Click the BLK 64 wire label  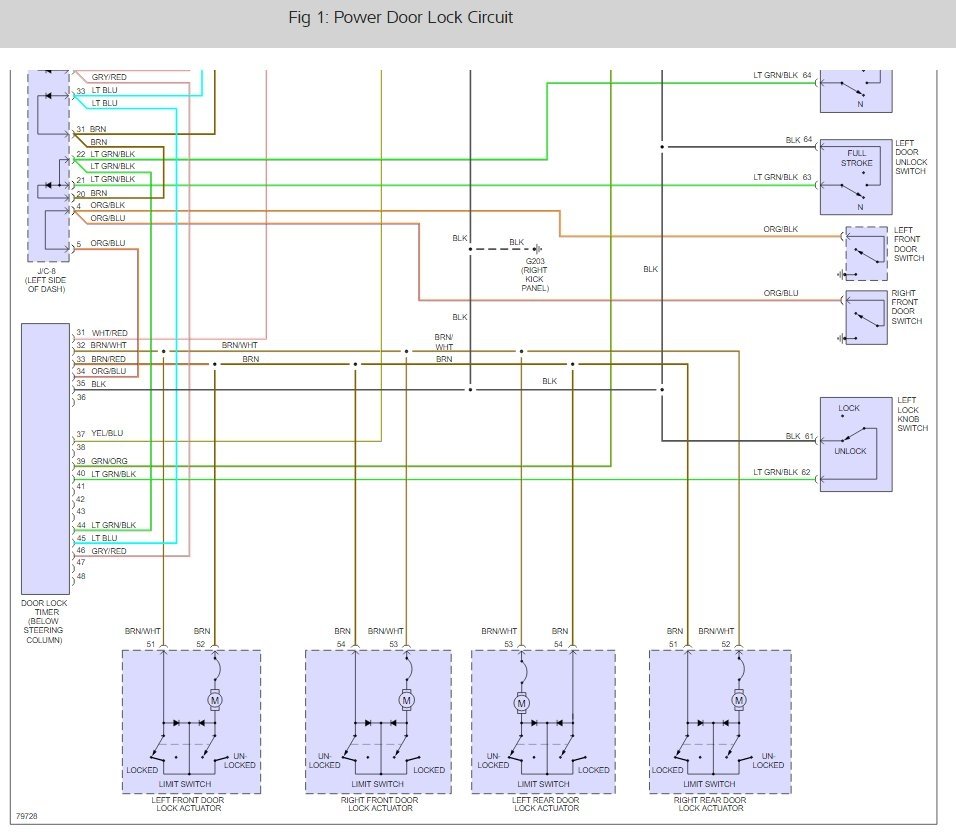(799, 140)
